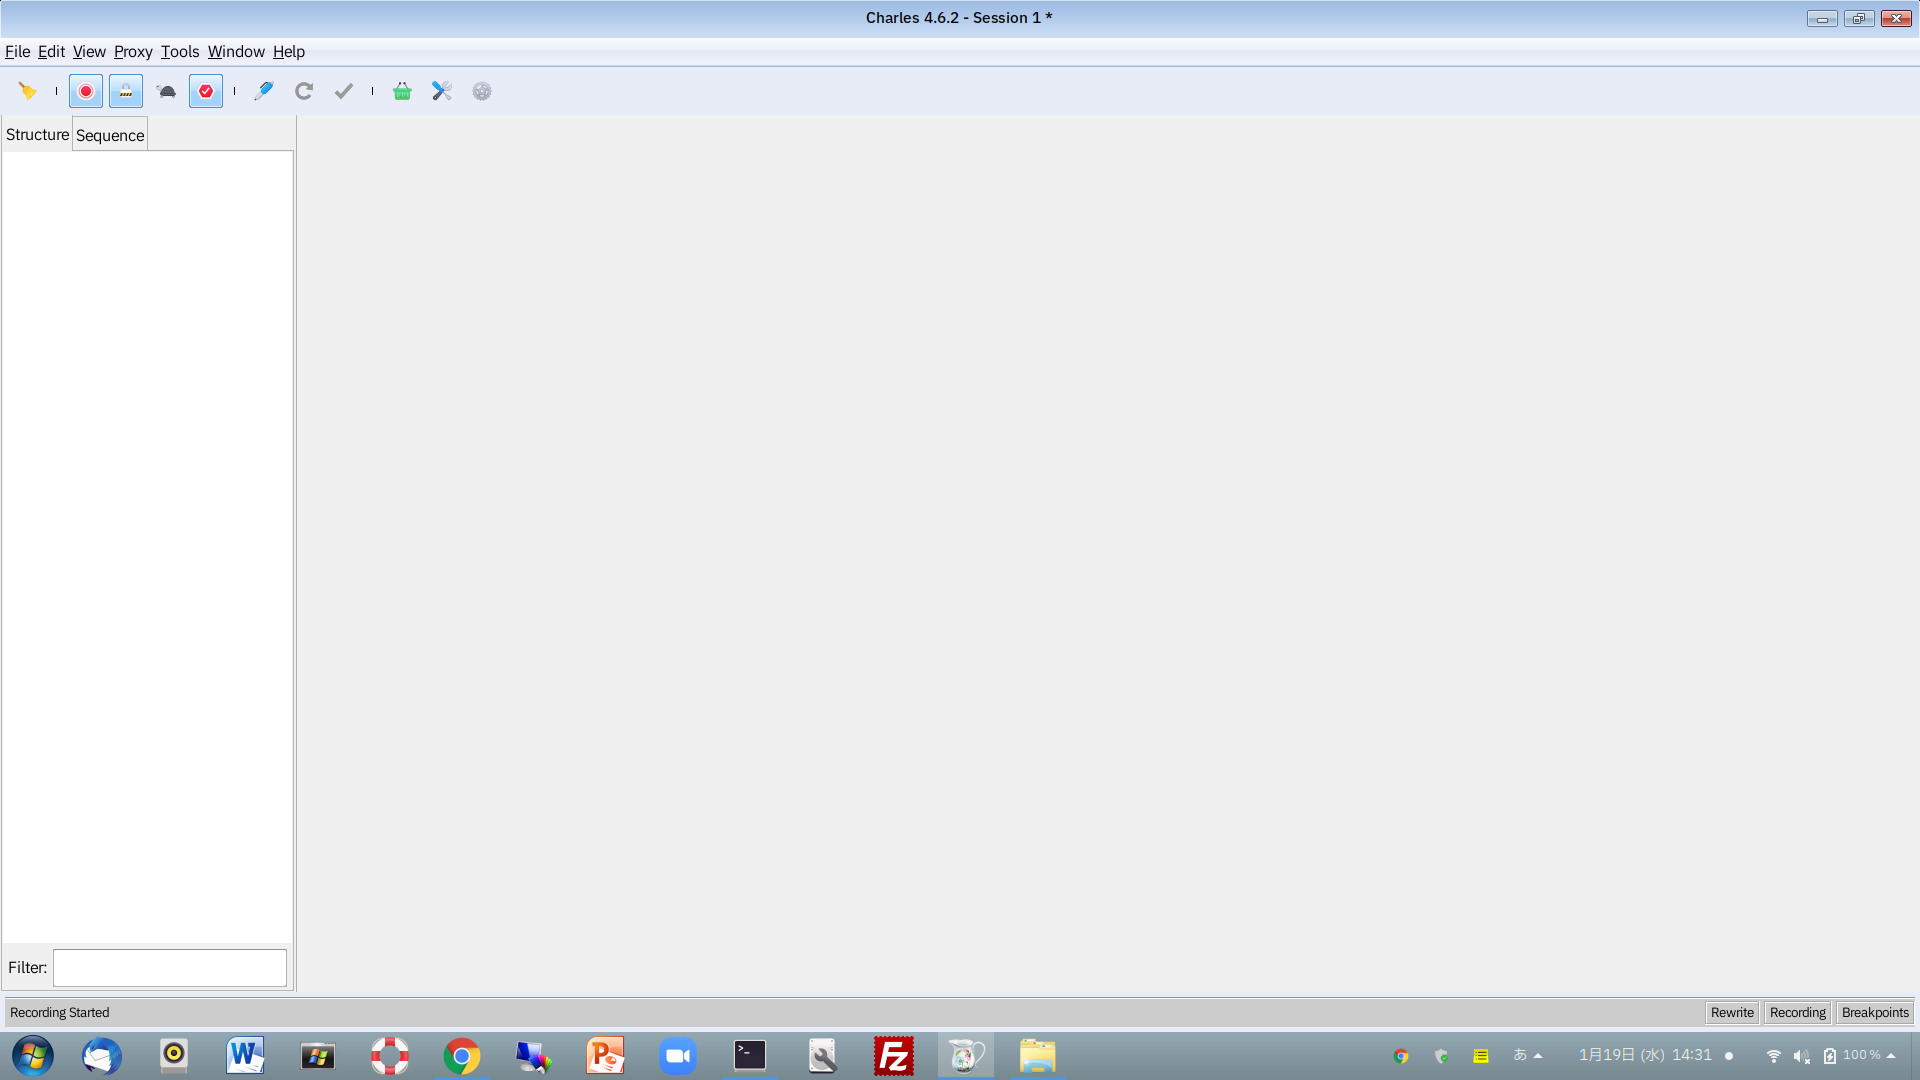
Task: Click in the Filter text field
Action: pyautogui.click(x=170, y=968)
